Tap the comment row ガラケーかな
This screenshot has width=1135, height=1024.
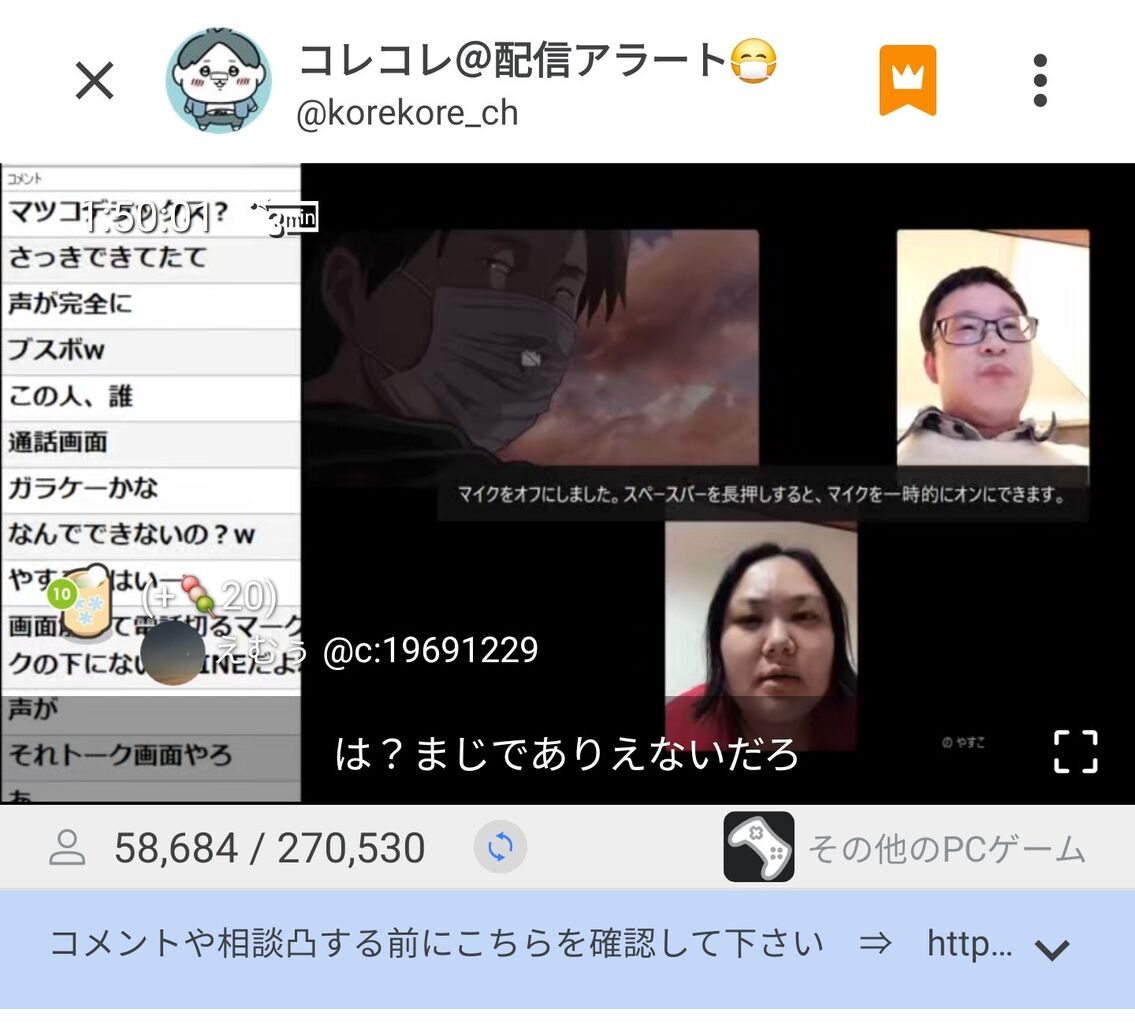point(151,489)
